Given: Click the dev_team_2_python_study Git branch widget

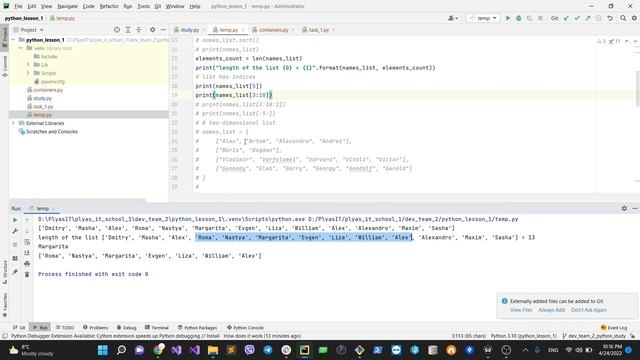Looking at the screenshot, I should click(x=594, y=336).
